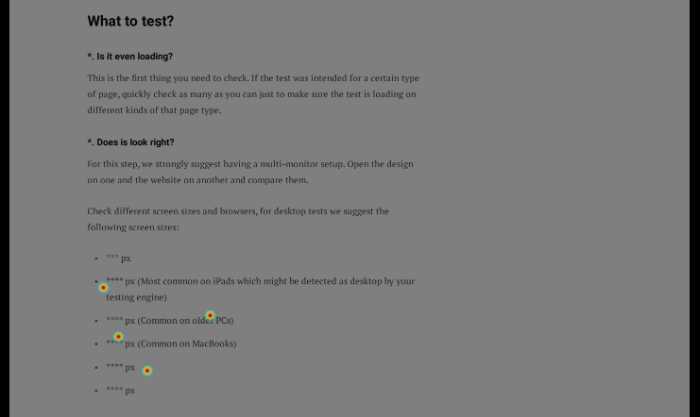Click the "**** px" text of the fifth bullet
The image size is (700, 417).
(x=120, y=367)
